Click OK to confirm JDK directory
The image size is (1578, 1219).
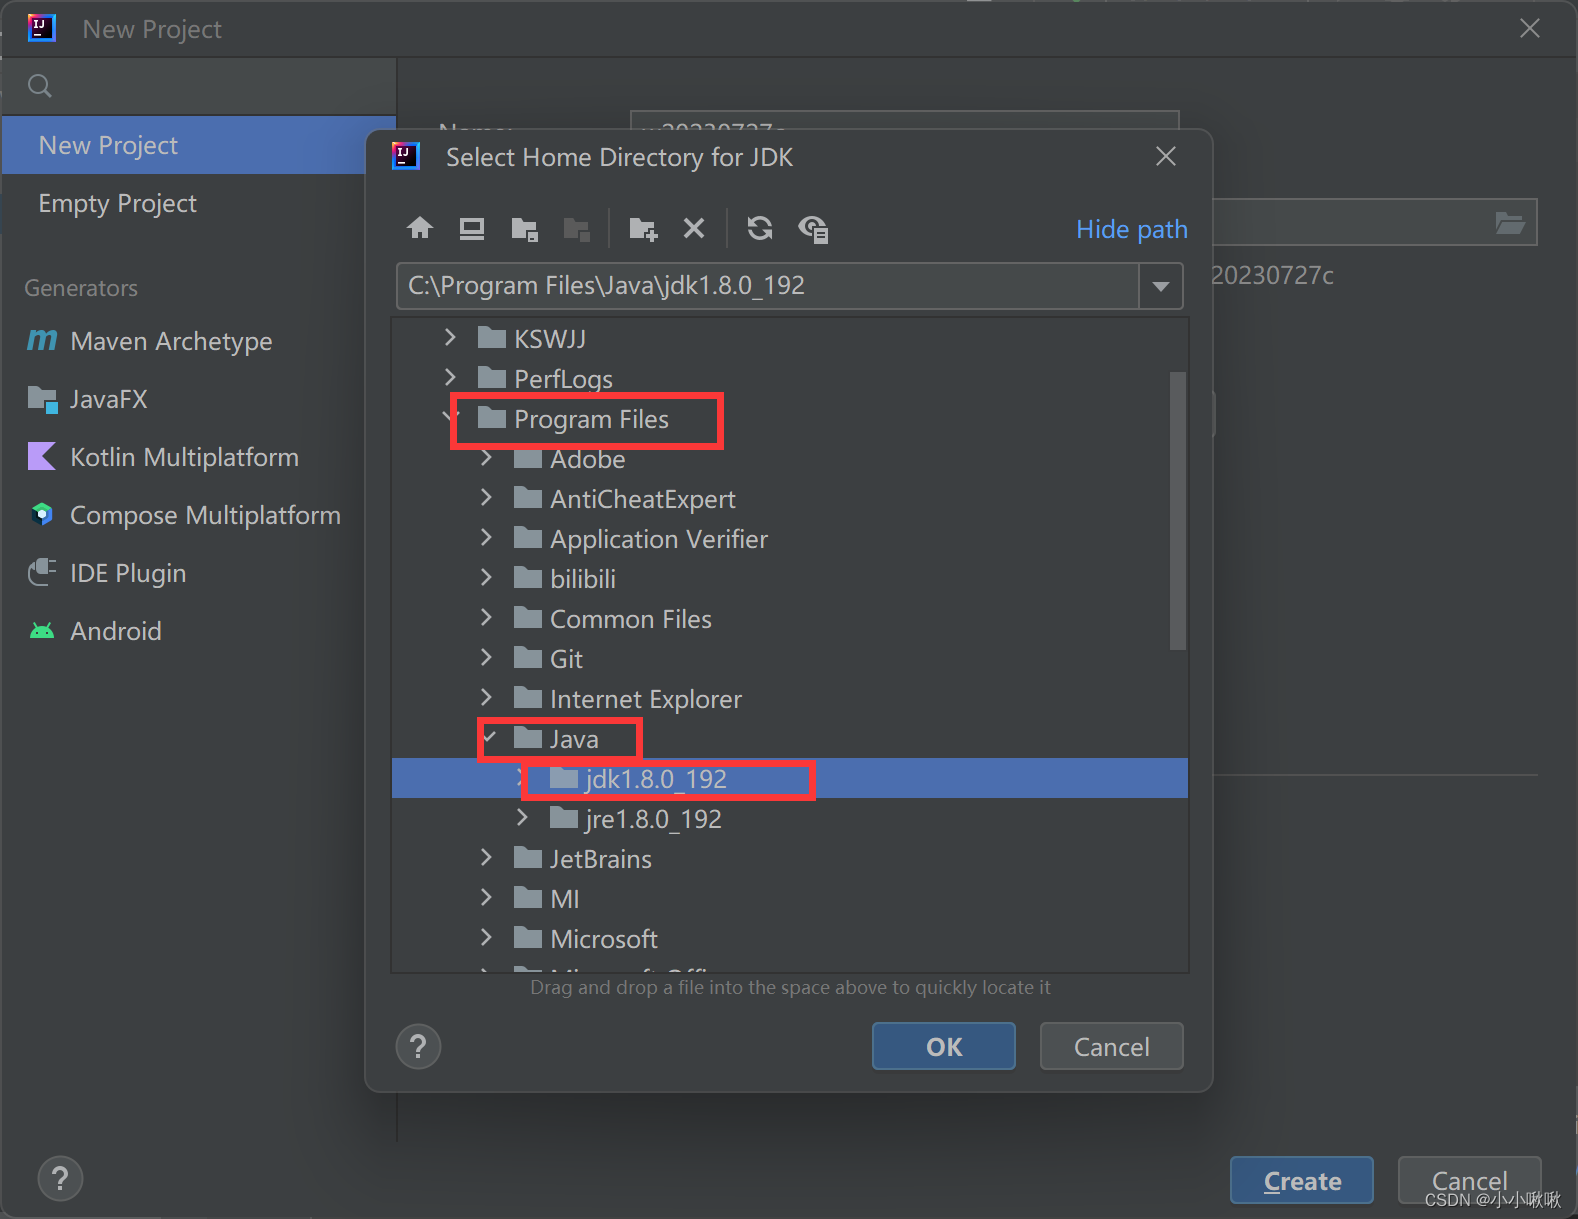pyautogui.click(x=943, y=1046)
